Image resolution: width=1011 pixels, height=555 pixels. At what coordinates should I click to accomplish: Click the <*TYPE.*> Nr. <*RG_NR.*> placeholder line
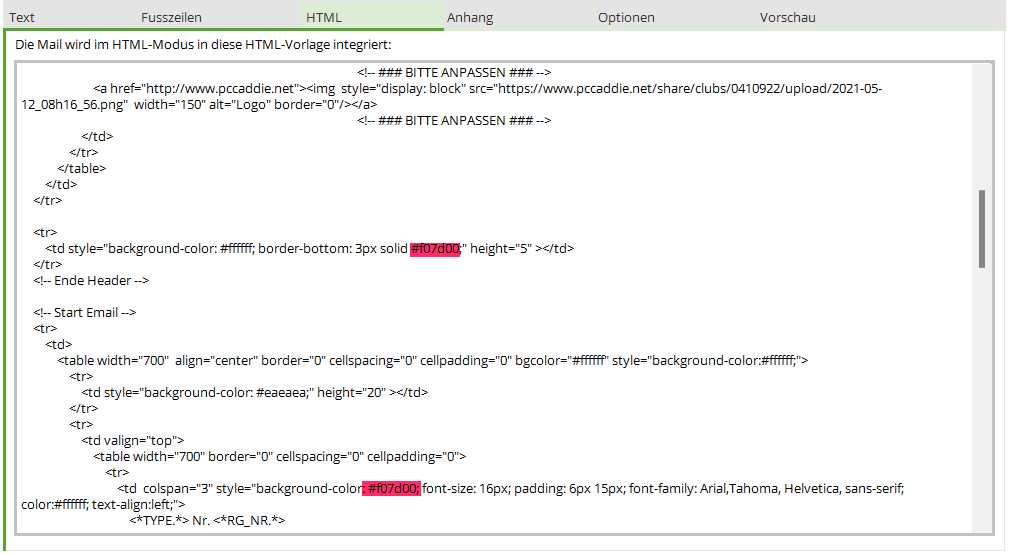207,521
